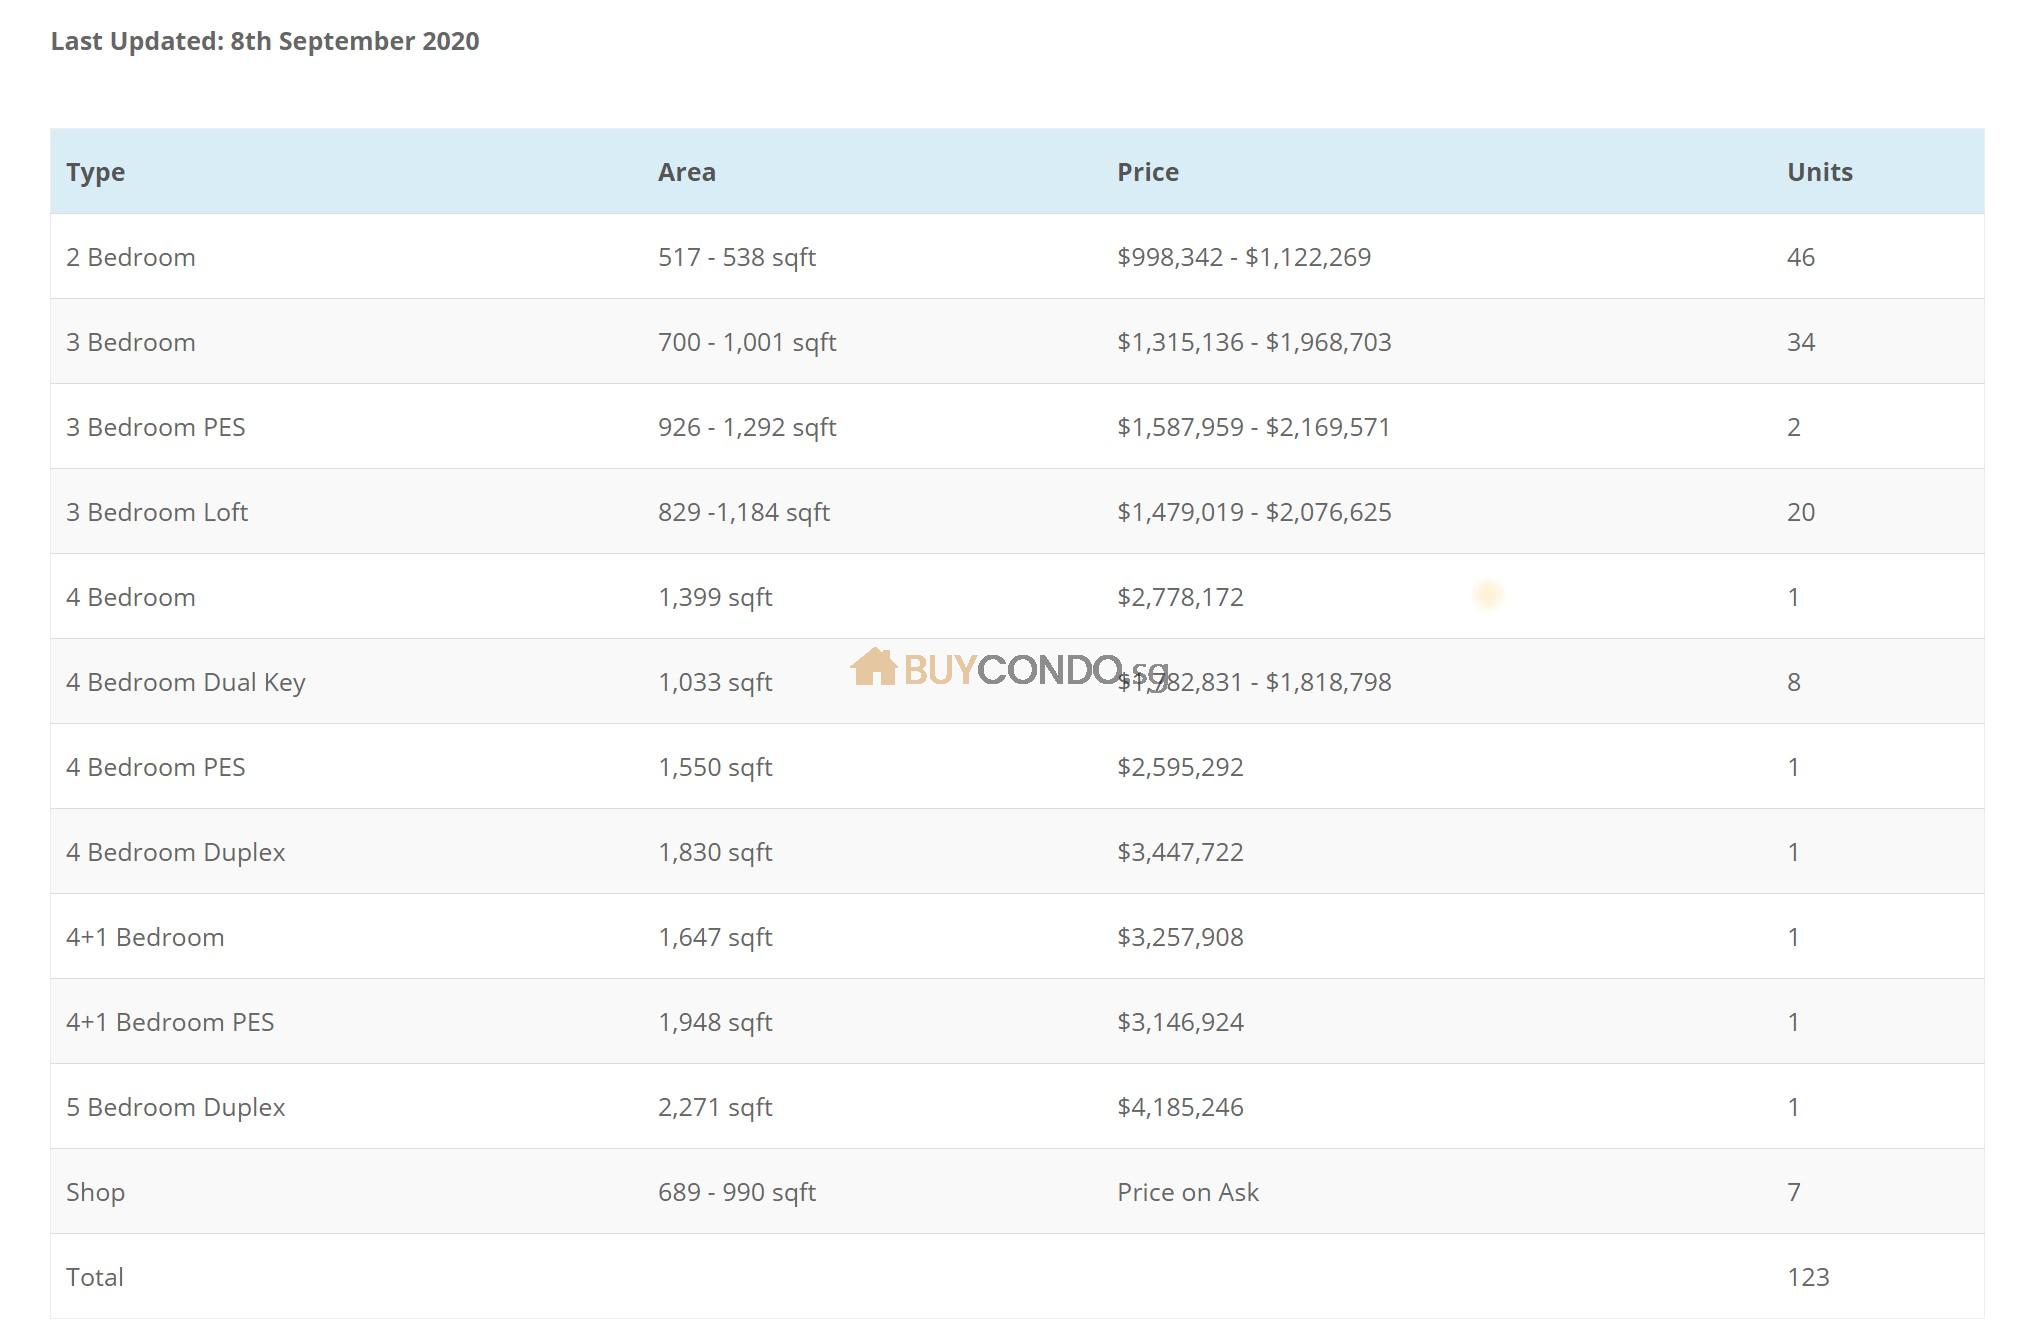Screen dimensions: 2019x1340
Task: Click the Last Updated date heading
Action: (265, 41)
